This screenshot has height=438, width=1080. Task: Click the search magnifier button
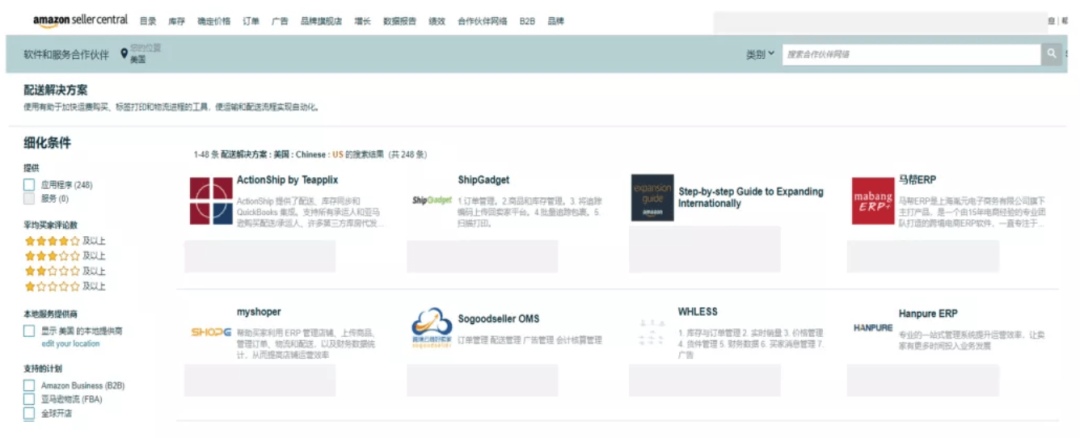coord(1051,54)
